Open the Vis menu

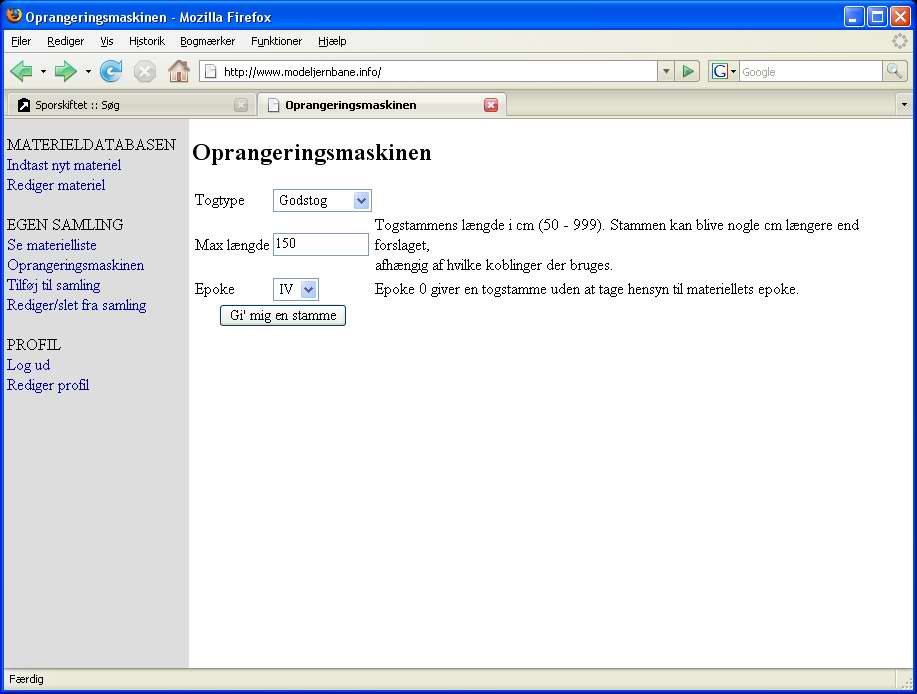pyautogui.click(x=106, y=41)
